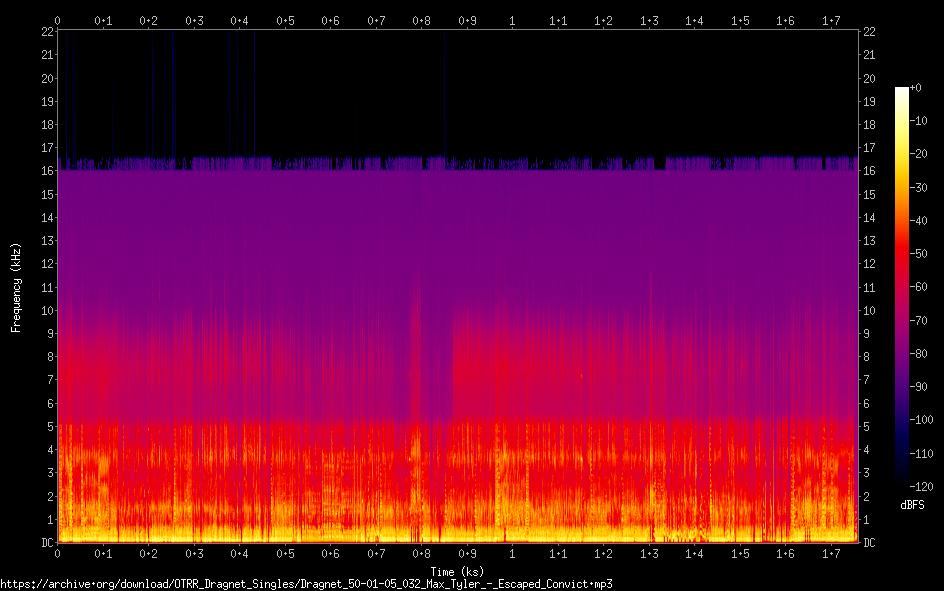Select the 5 kHz label on the right axis
This screenshot has height=591, width=944.
coord(867,427)
